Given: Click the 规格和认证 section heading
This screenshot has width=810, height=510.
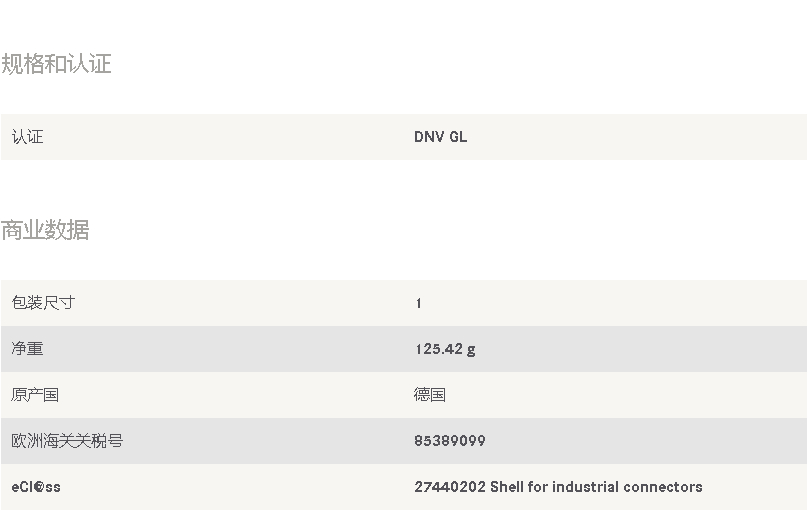Looking at the screenshot, I should 56,64.
